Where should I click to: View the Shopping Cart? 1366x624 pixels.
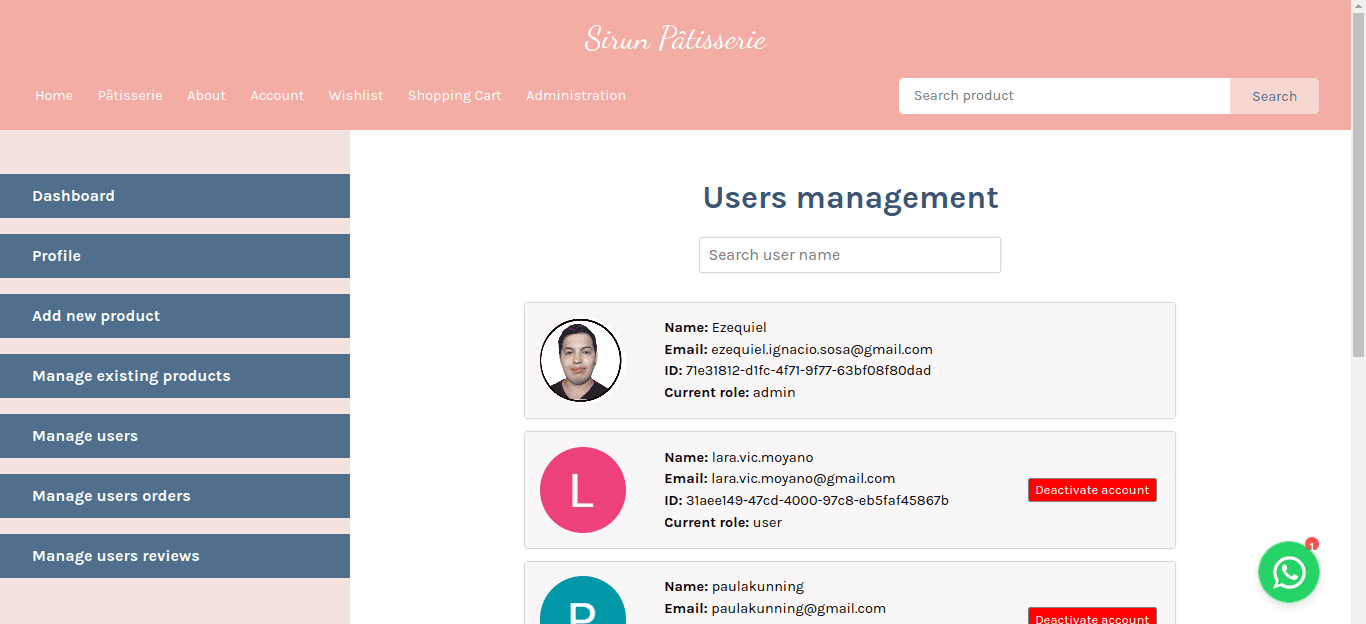(x=454, y=96)
